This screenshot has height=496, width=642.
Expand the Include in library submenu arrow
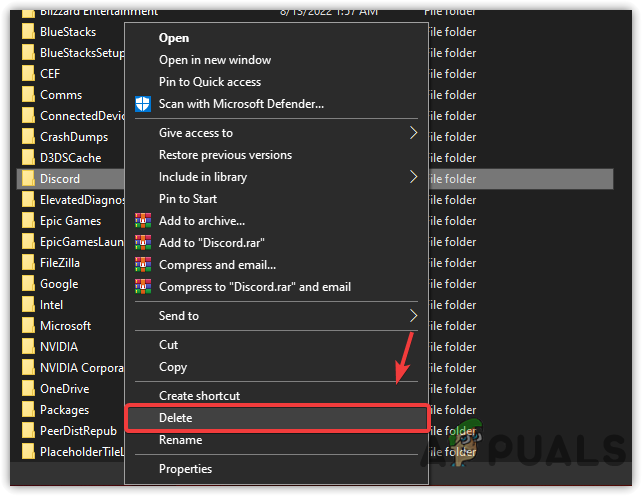point(414,177)
